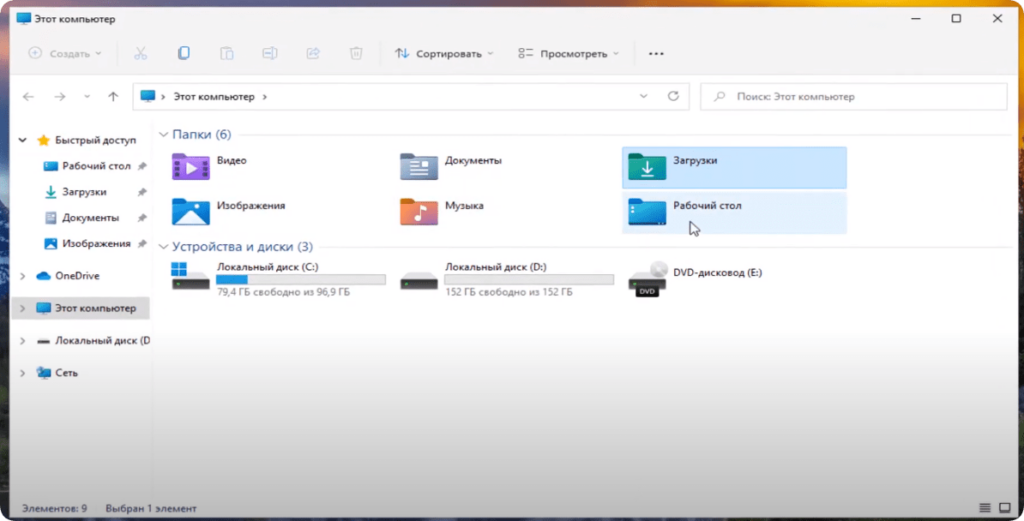Select Рабочий стол folder in main pane

pos(734,213)
